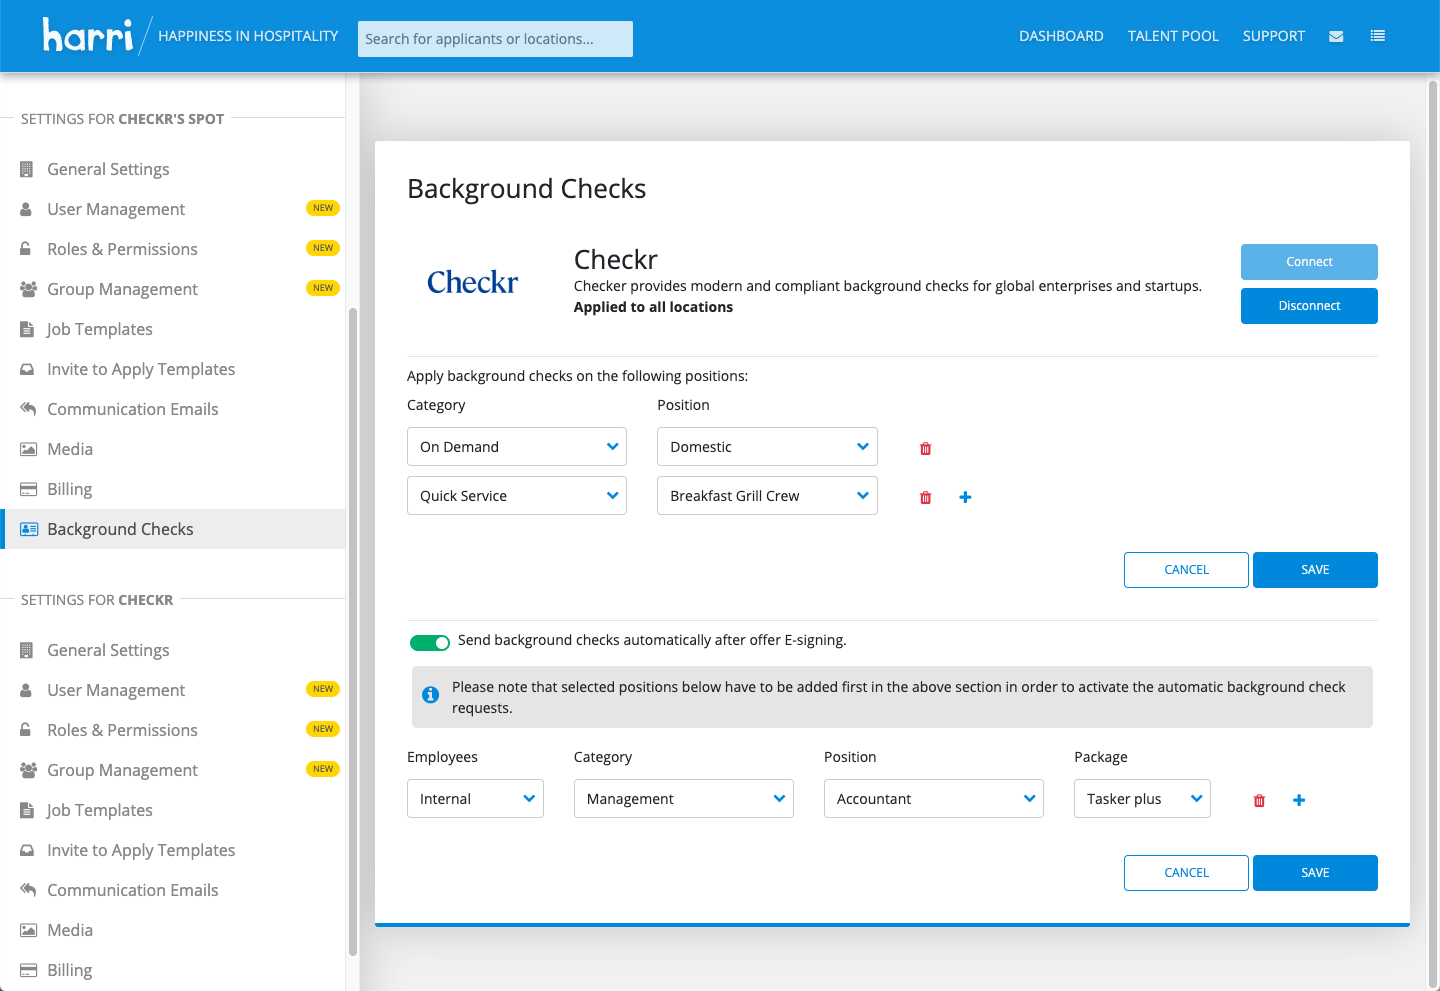
Task: Focus the search for applicants or locations field
Action: (x=495, y=39)
